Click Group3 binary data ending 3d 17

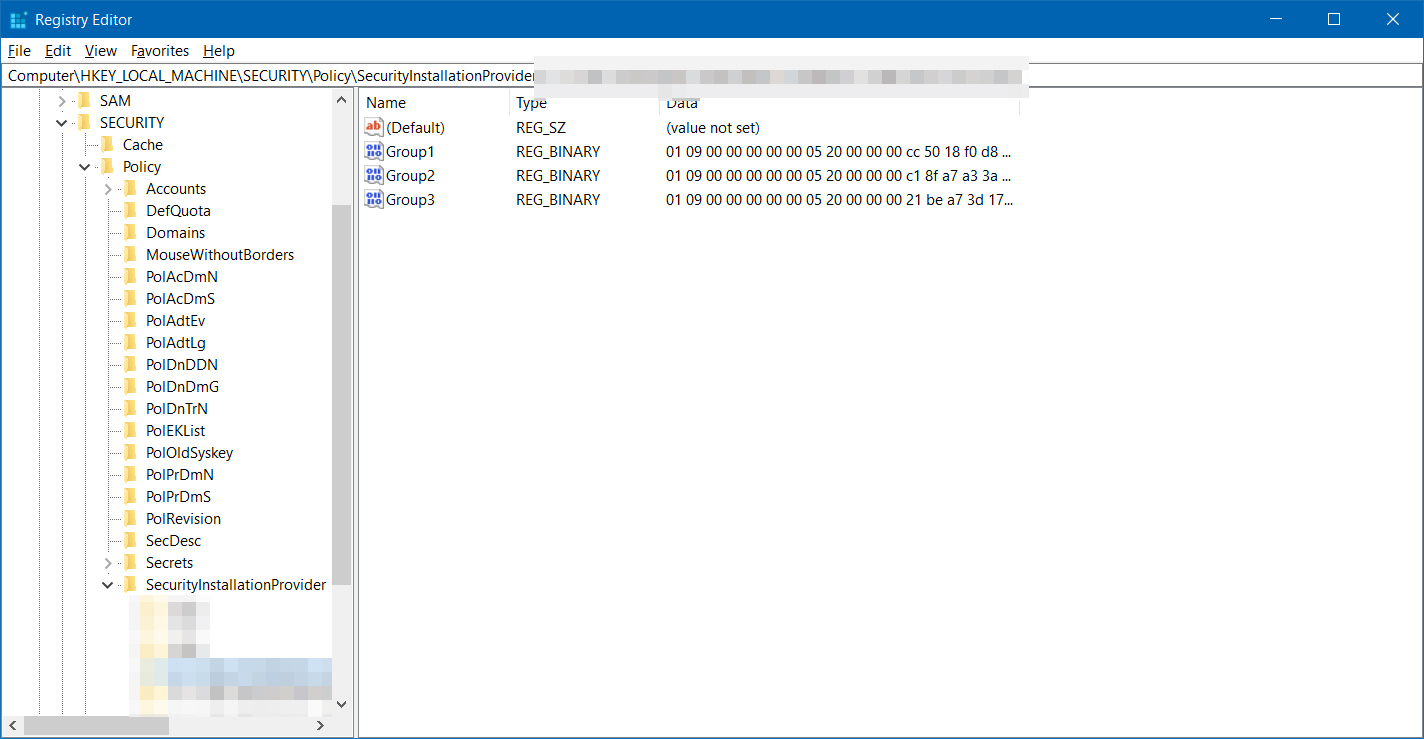839,200
